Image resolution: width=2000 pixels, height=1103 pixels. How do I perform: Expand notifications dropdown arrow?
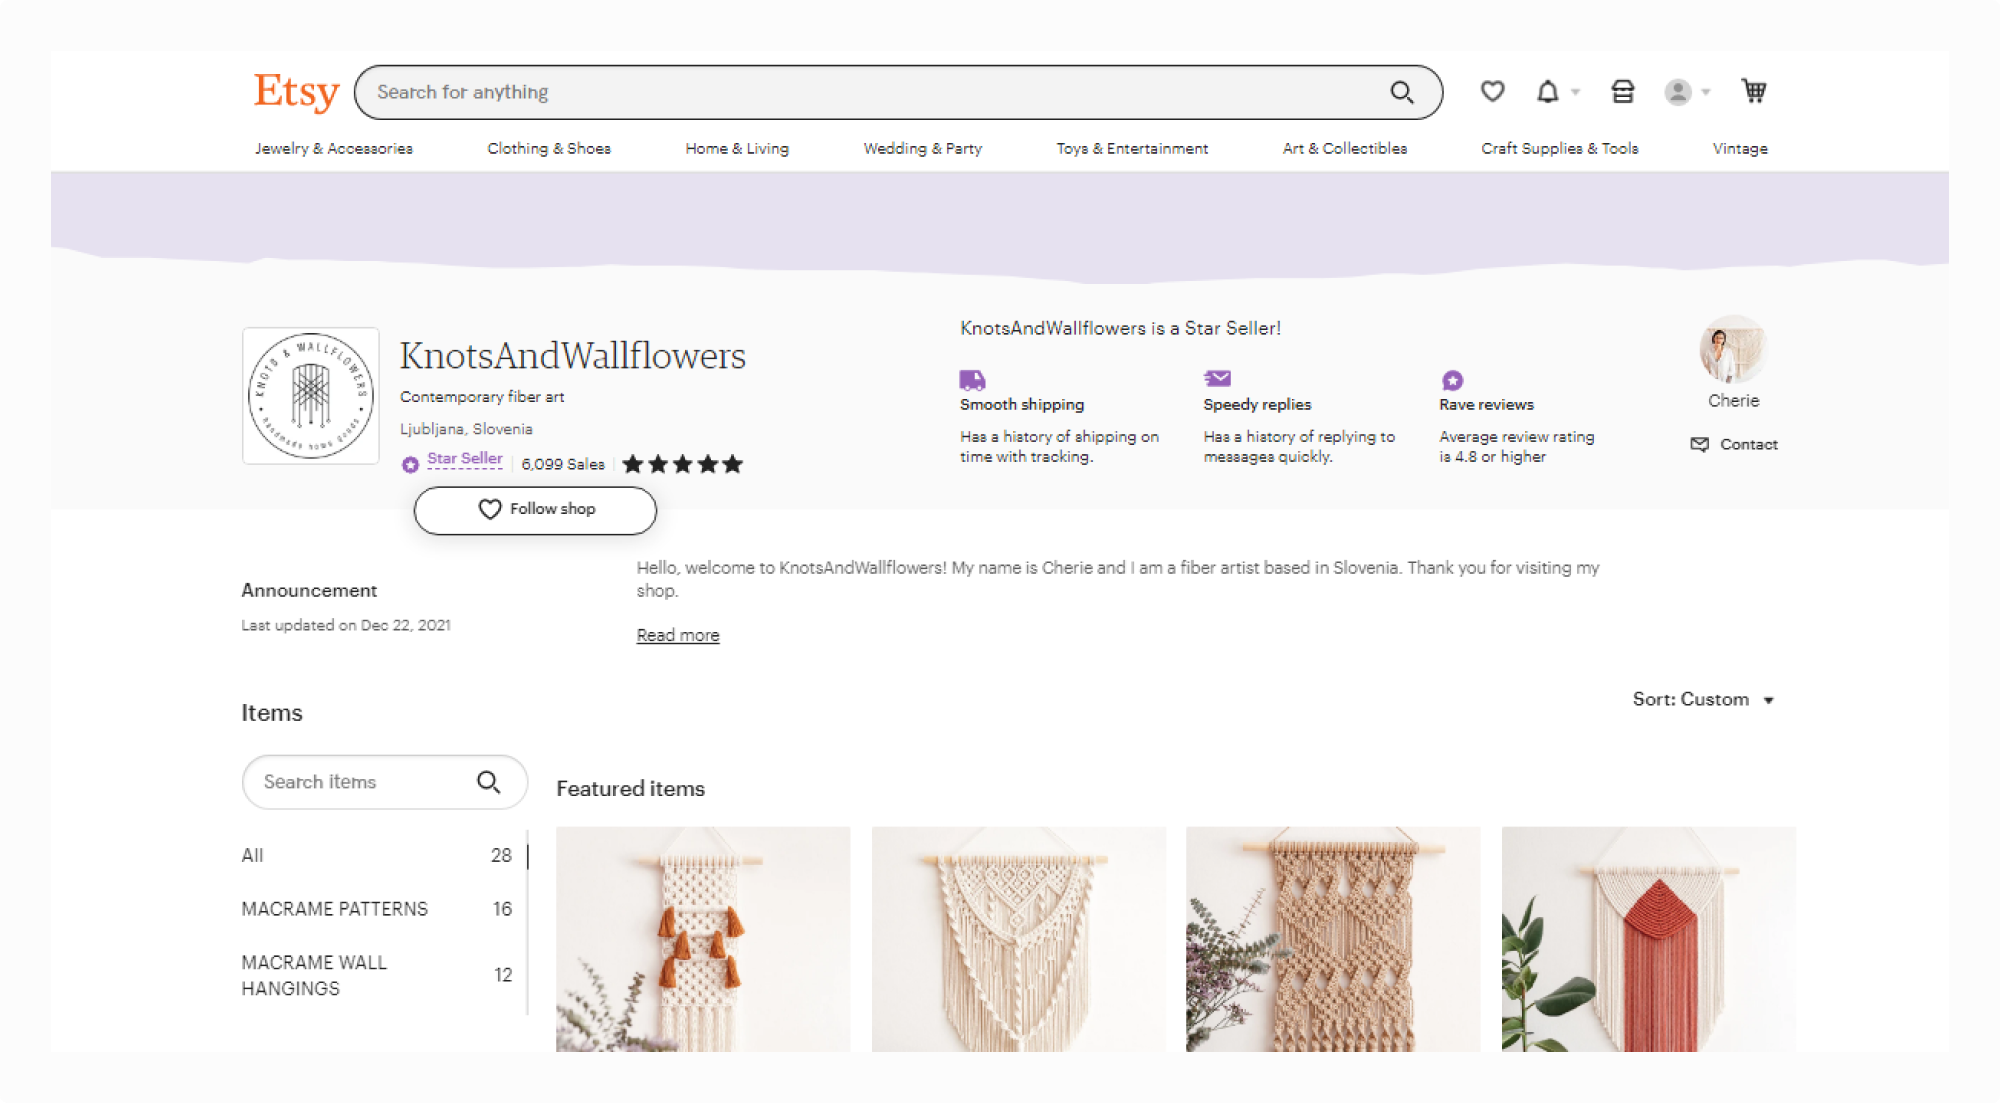tap(1575, 92)
